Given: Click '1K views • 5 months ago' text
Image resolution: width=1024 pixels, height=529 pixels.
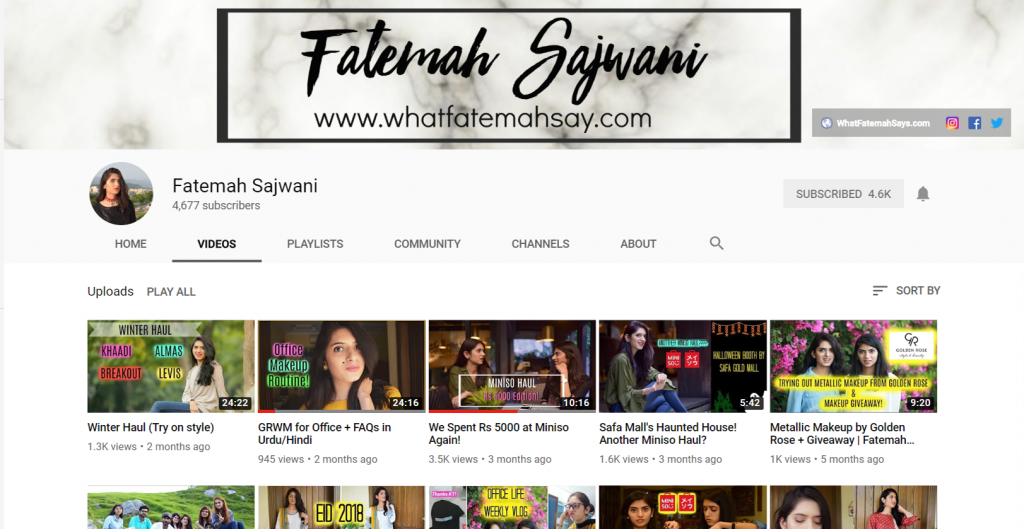Looking at the screenshot, I should pyautogui.click(x=827, y=459).
